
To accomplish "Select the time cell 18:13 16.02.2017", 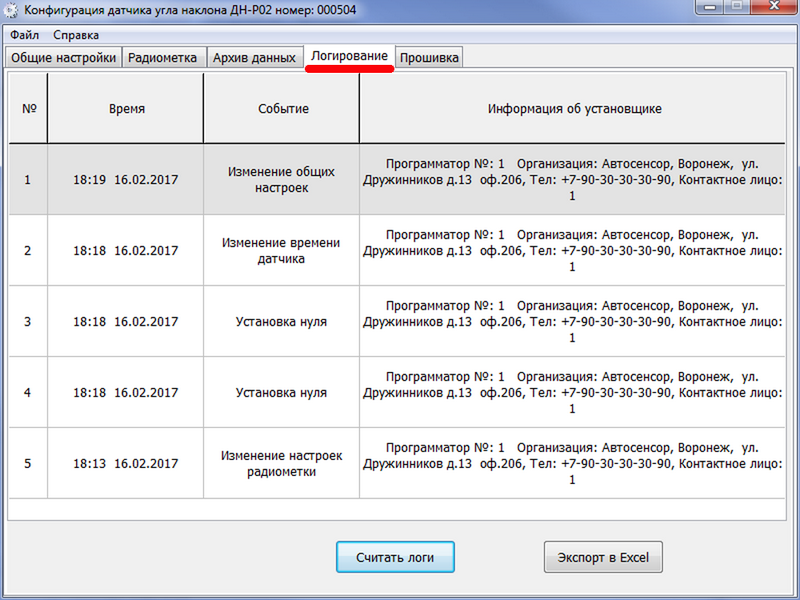I will click(126, 463).
